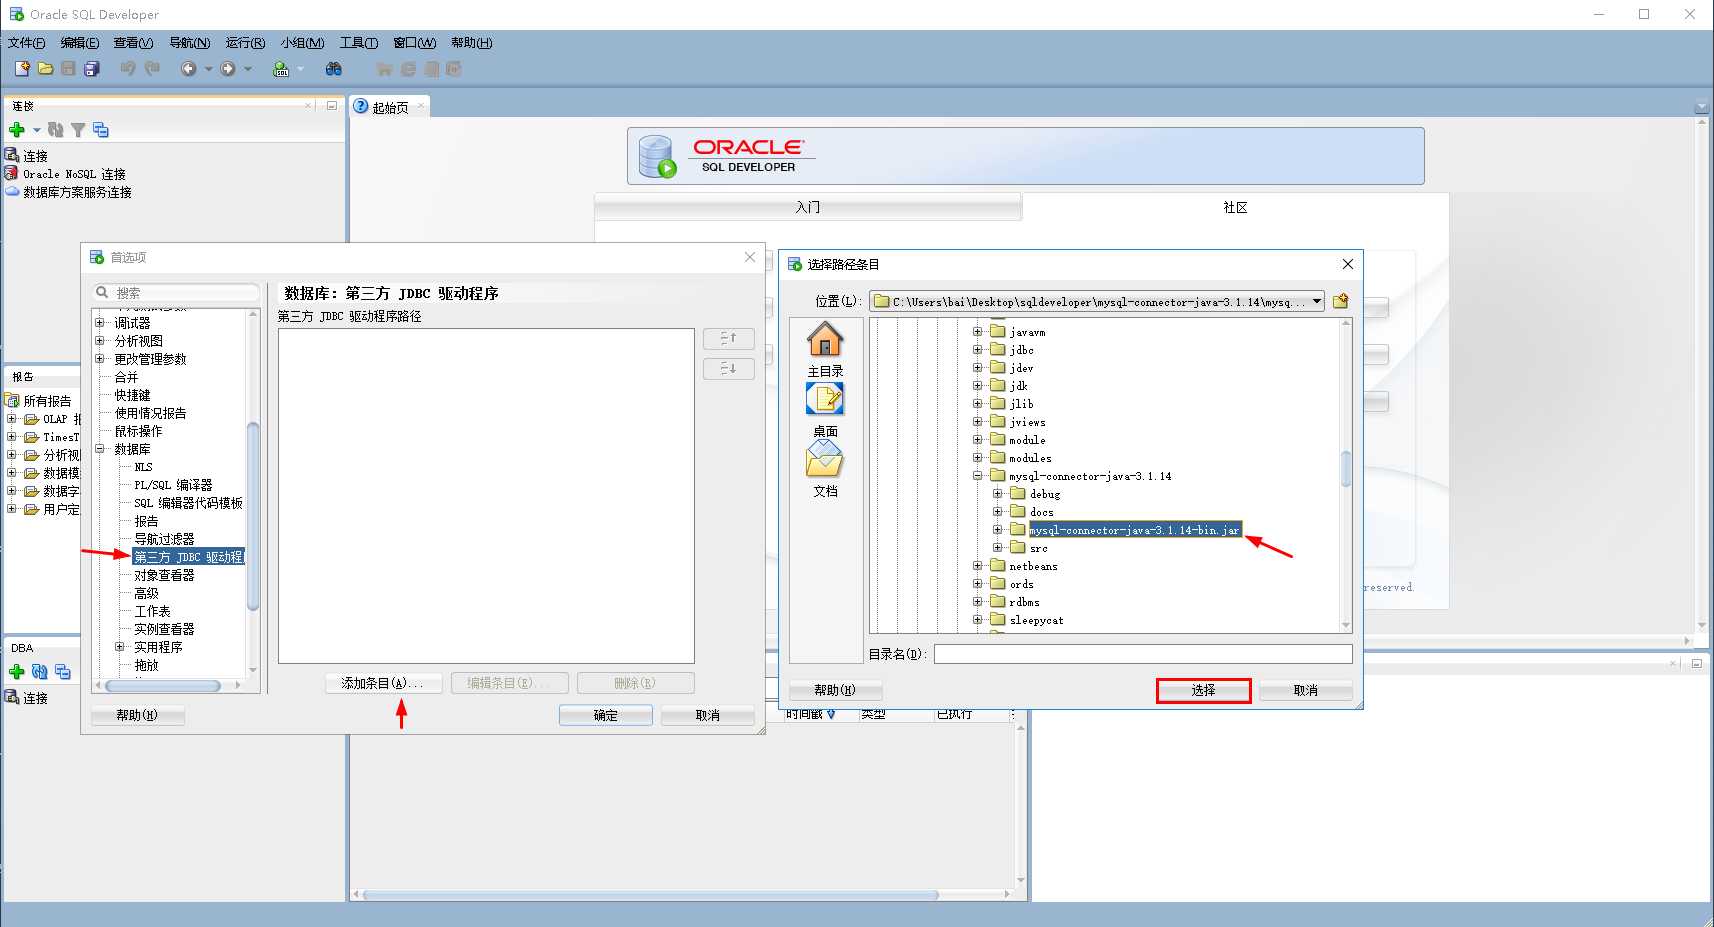The width and height of the screenshot is (1714, 927).
Task: Click the 数据库方案服务连接 cloud node
Action: [x=77, y=192]
